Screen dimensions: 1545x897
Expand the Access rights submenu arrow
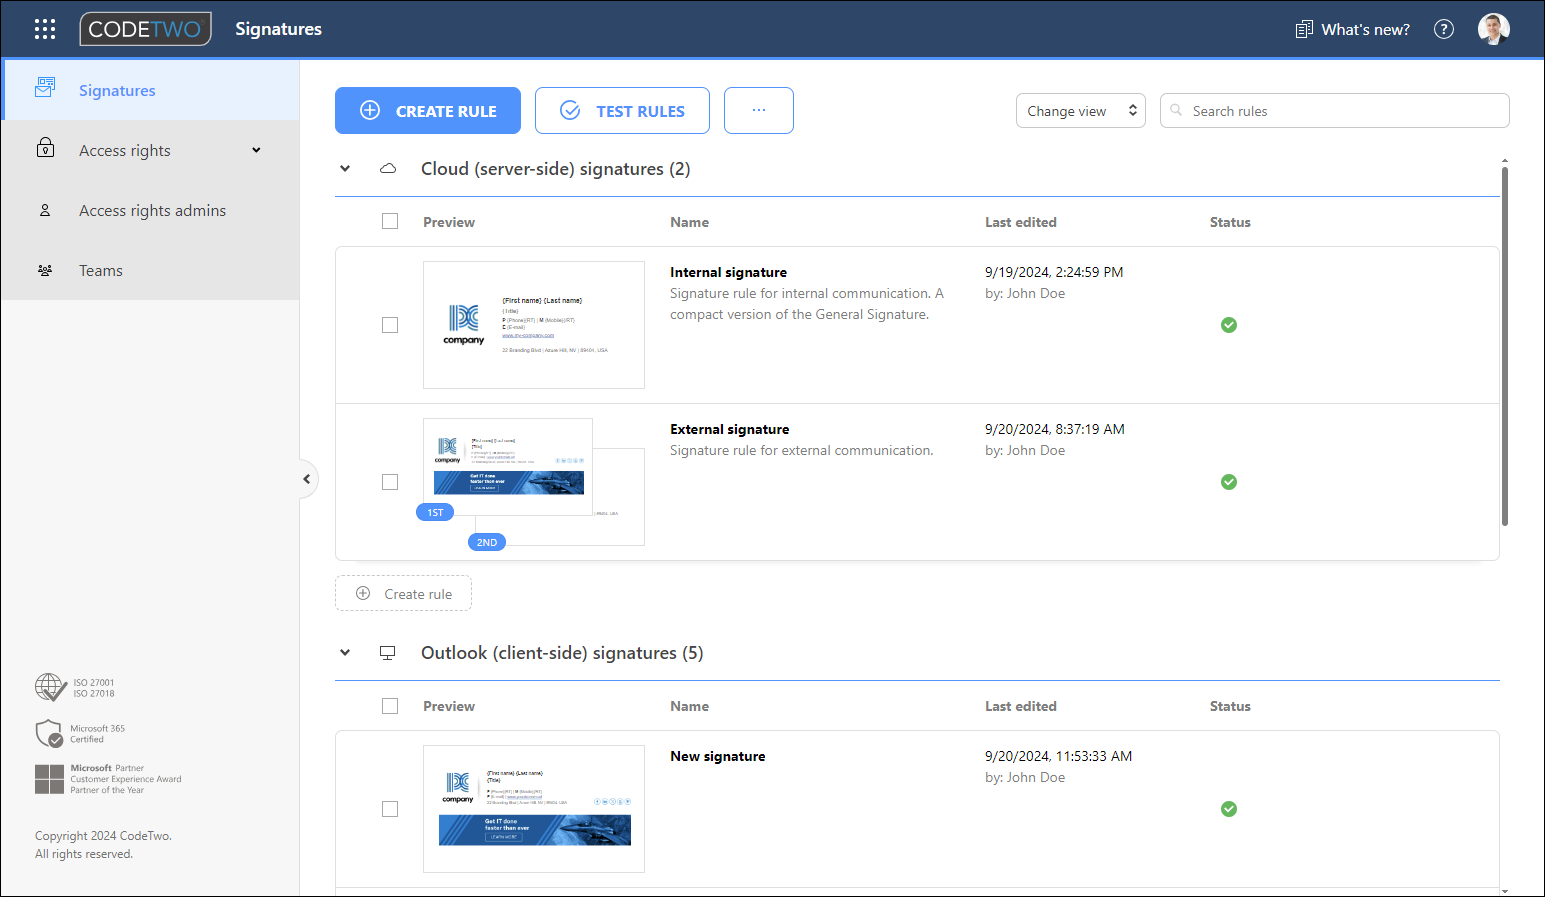click(256, 150)
